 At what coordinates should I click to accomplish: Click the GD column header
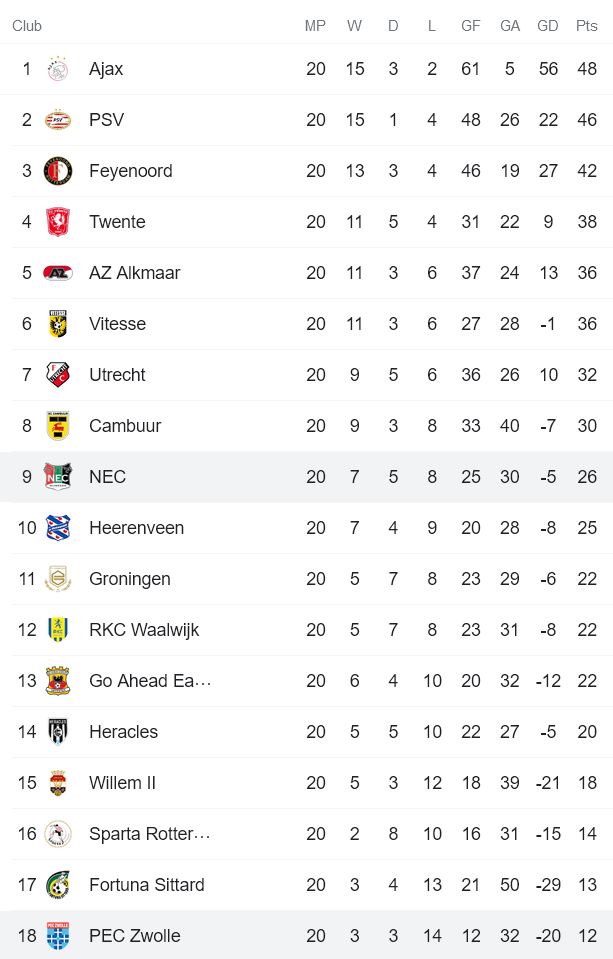[547, 26]
